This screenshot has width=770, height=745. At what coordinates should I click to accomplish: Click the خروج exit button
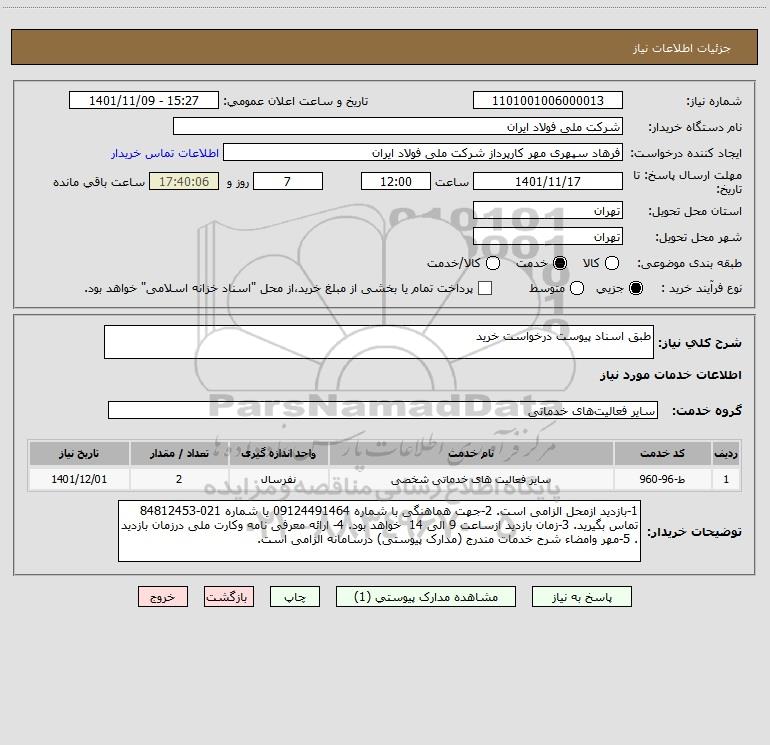(x=163, y=597)
